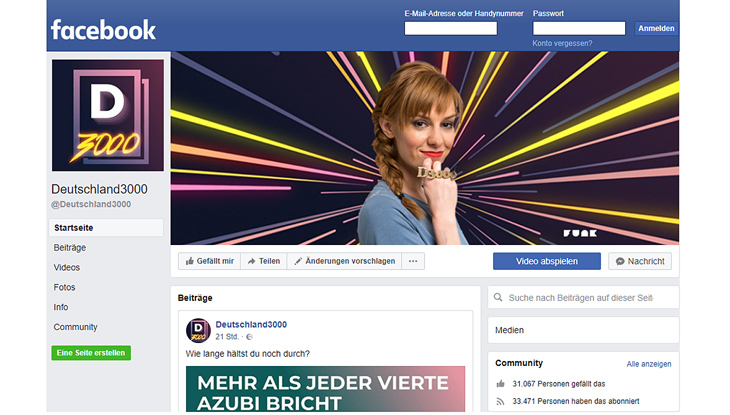The image size is (730, 415).
Task: Search posts via Suche nach Beiträgen field
Action: [583, 297]
